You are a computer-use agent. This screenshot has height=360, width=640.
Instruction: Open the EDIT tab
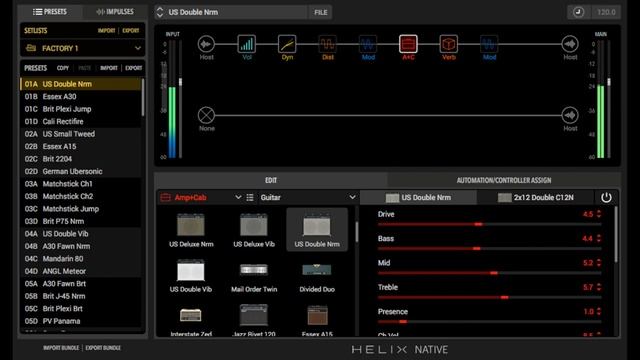click(271, 180)
